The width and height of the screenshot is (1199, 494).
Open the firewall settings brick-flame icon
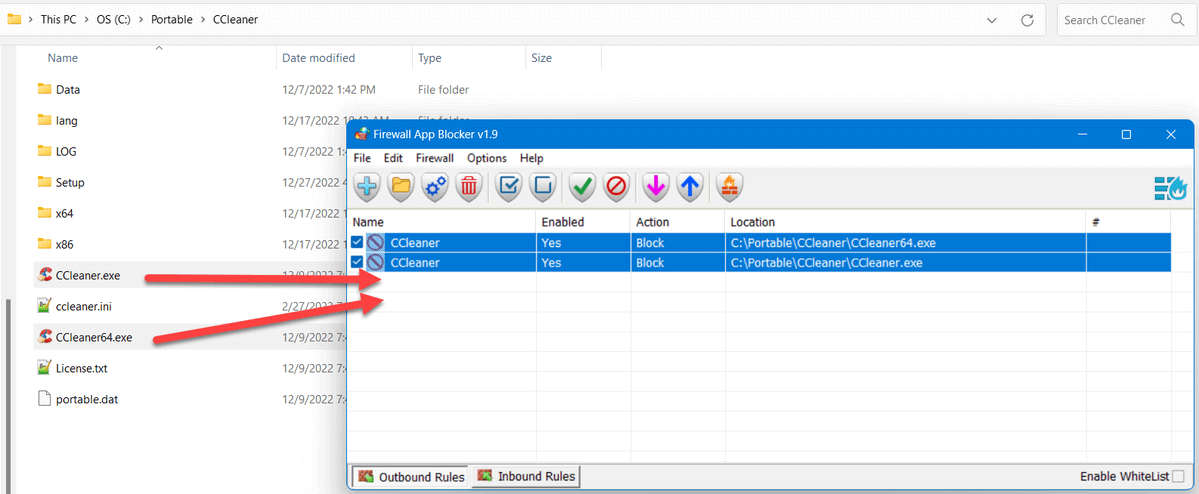tap(729, 187)
